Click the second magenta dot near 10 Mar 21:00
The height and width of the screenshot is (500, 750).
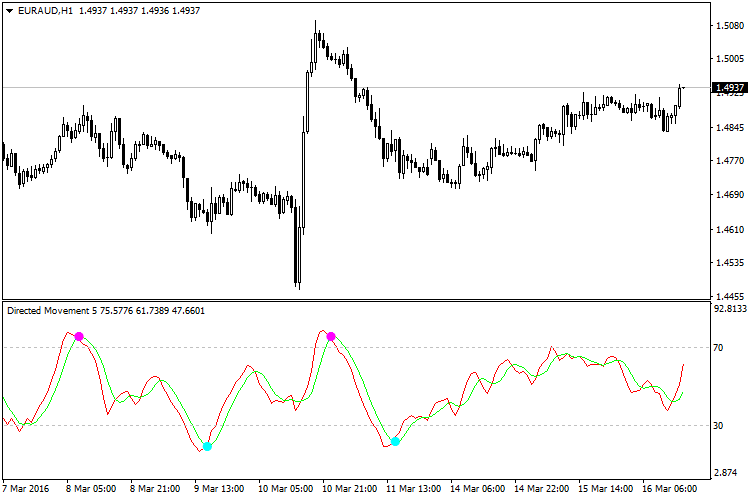[x=331, y=336]
